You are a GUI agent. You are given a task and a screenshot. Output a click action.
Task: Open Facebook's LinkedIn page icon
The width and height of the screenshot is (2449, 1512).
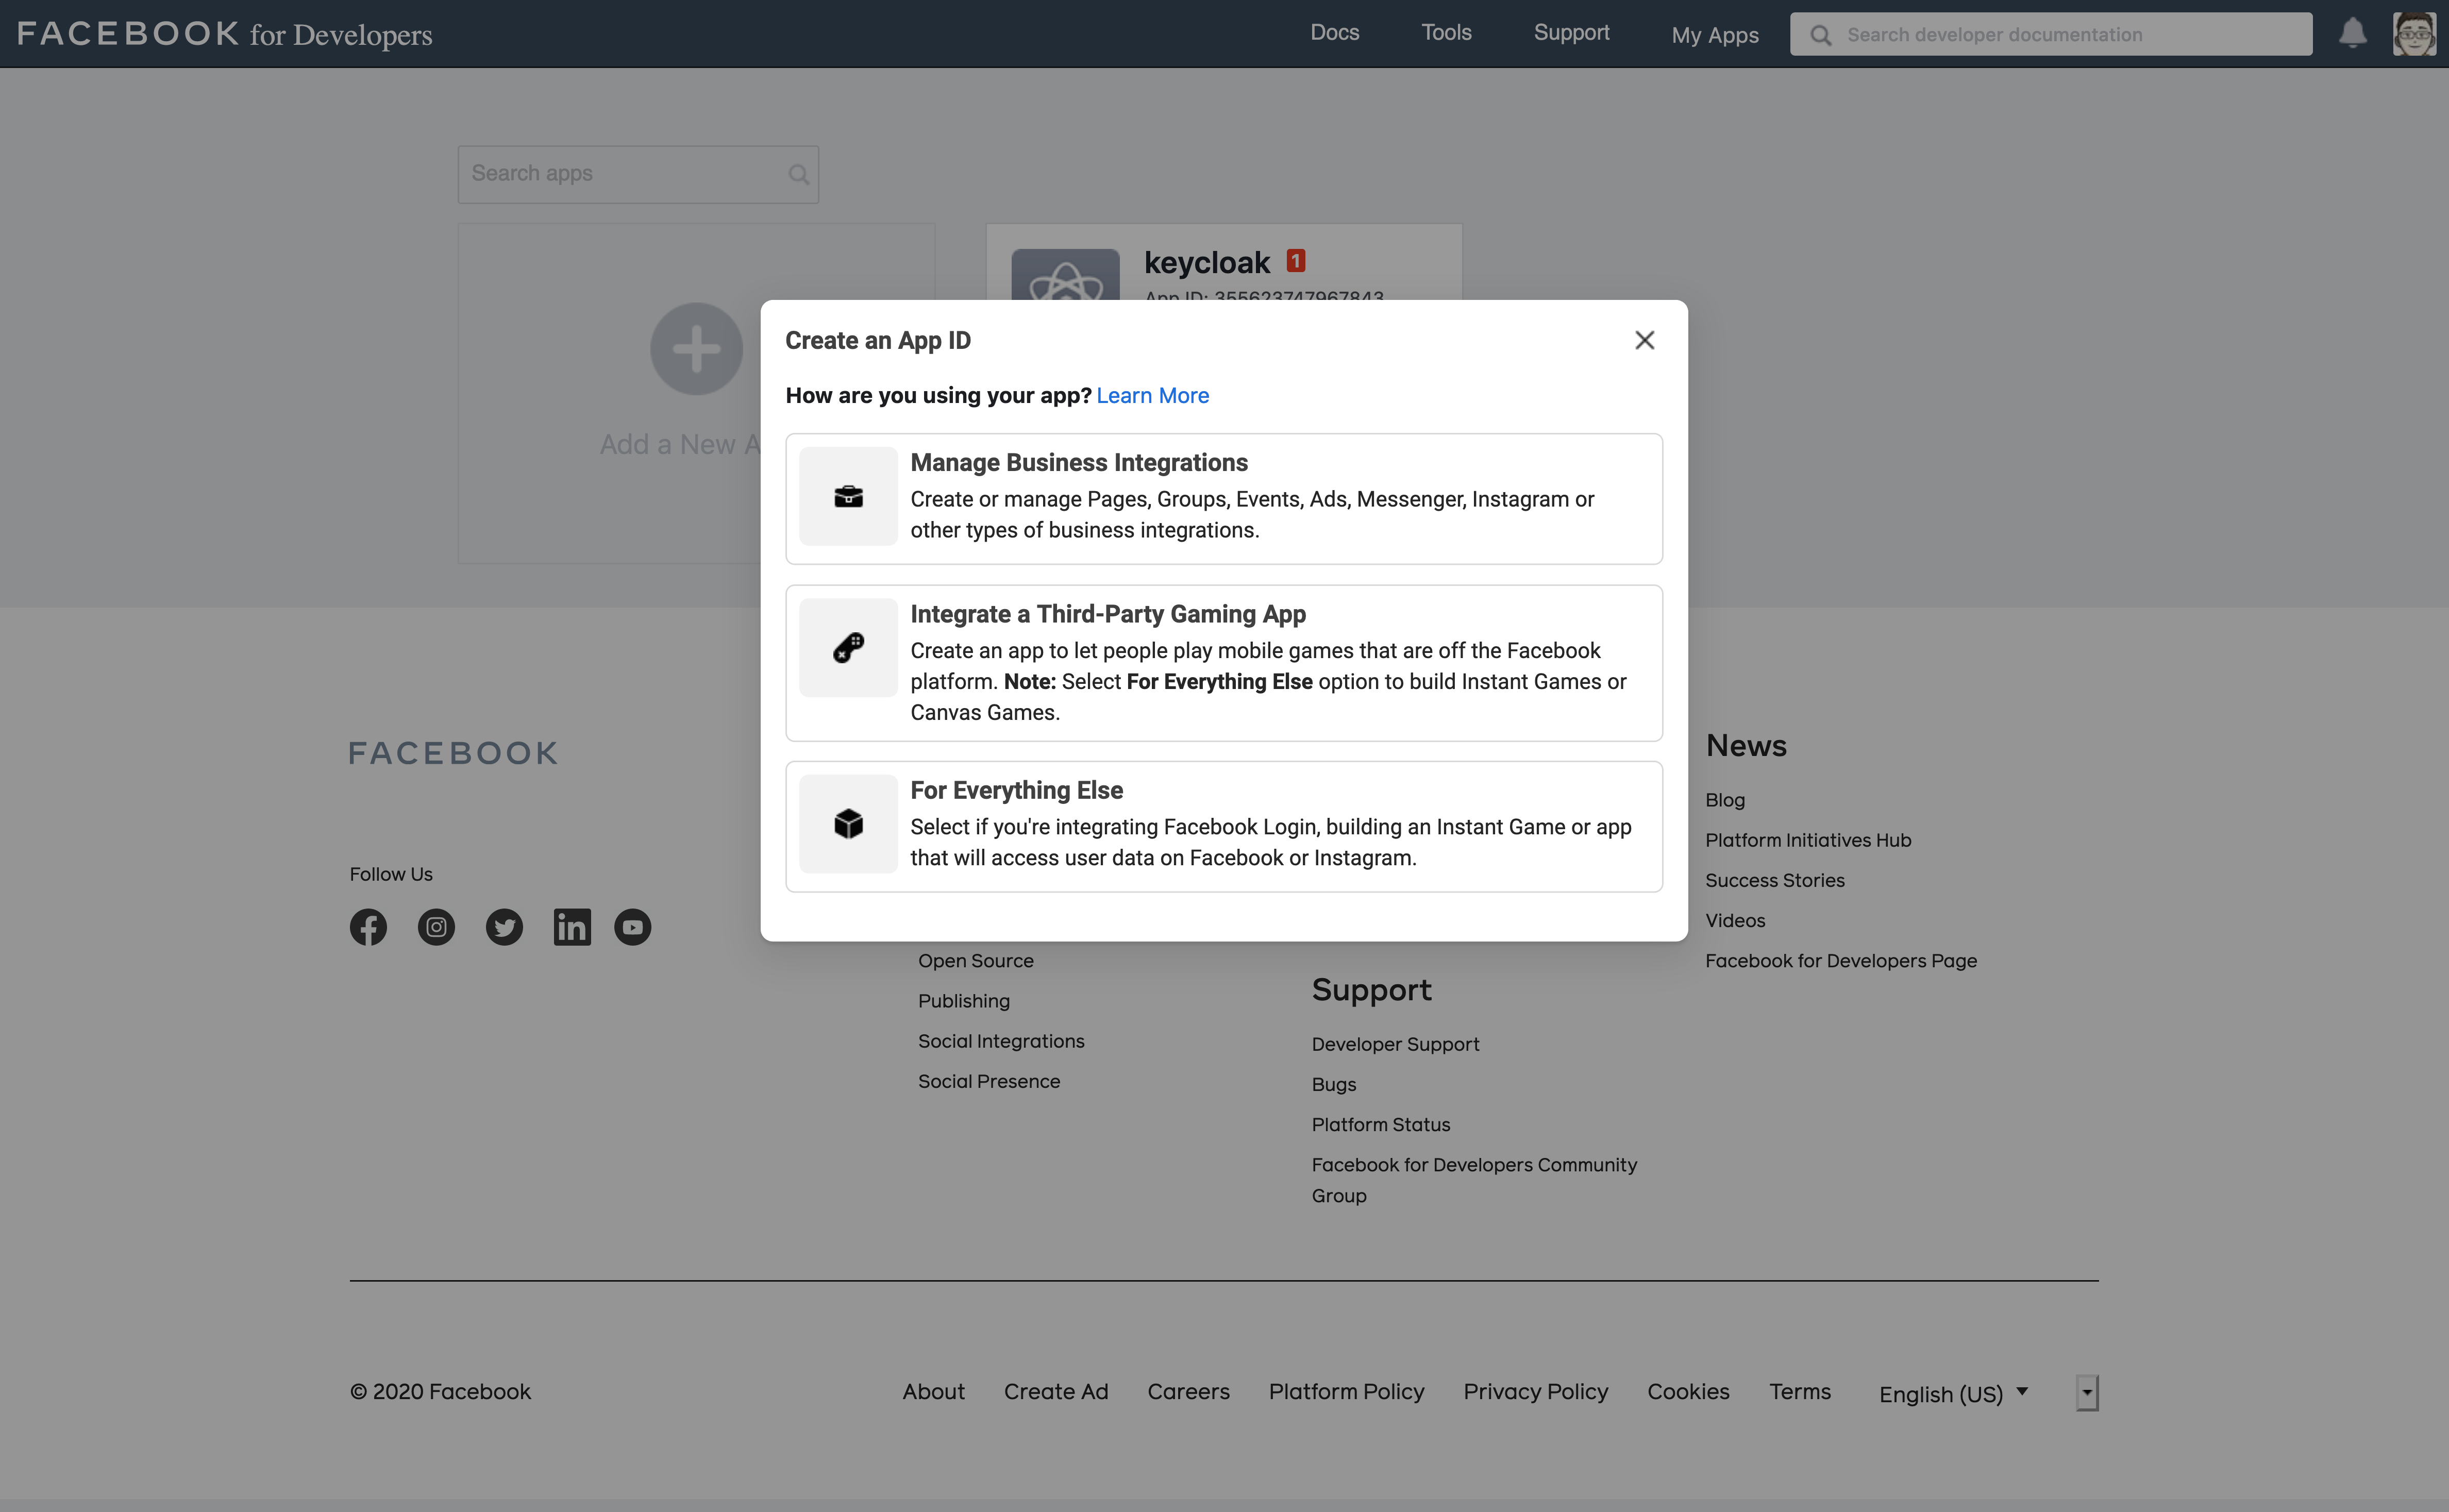coord(572,927)
